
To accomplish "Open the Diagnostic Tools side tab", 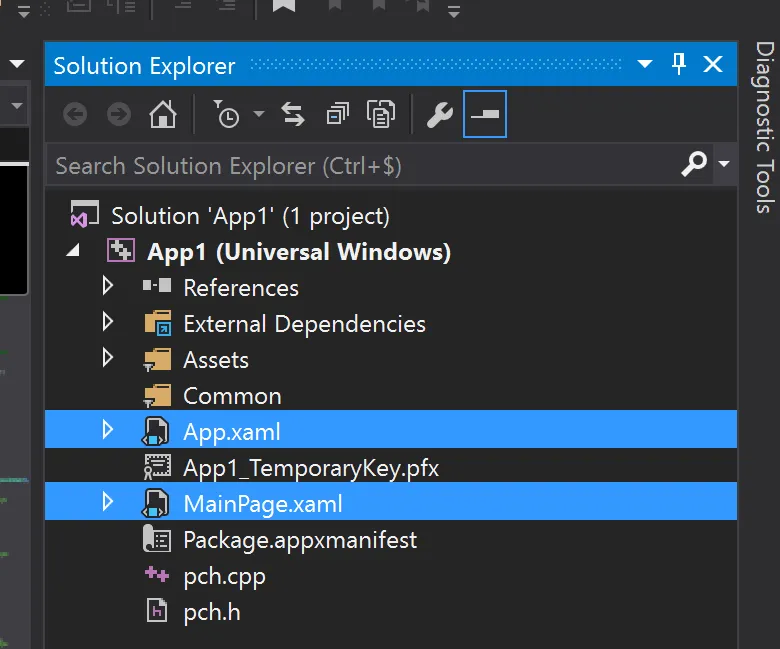I will coord(765,128).
